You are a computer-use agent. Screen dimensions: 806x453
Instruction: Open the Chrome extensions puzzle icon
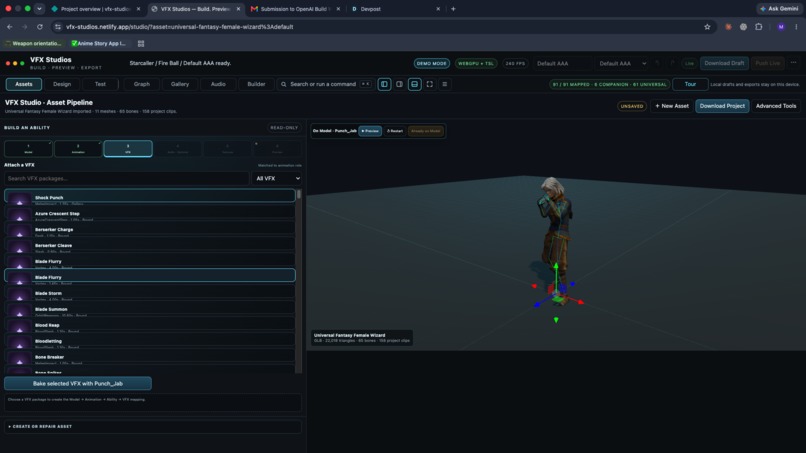click(x=759, y=27)
